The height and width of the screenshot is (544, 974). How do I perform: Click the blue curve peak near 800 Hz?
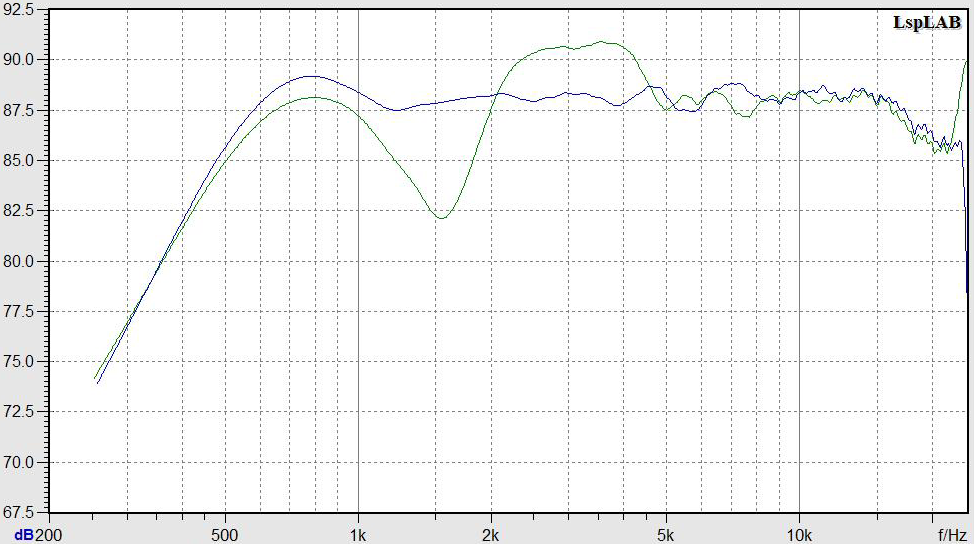click(x=311, y=76)
